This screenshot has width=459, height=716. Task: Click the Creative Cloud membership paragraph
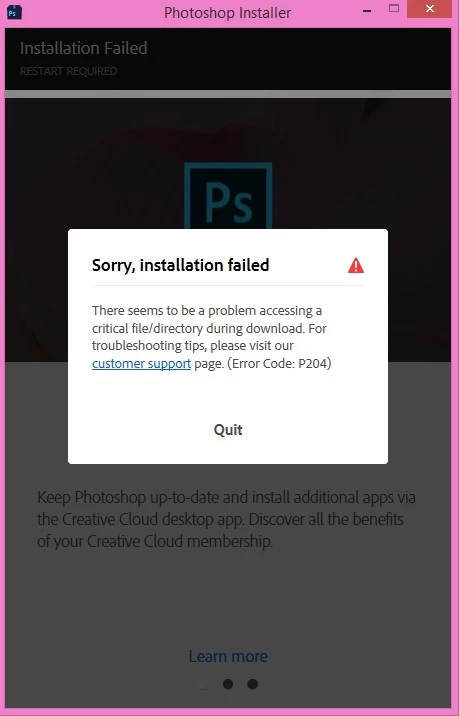(226, 519)
